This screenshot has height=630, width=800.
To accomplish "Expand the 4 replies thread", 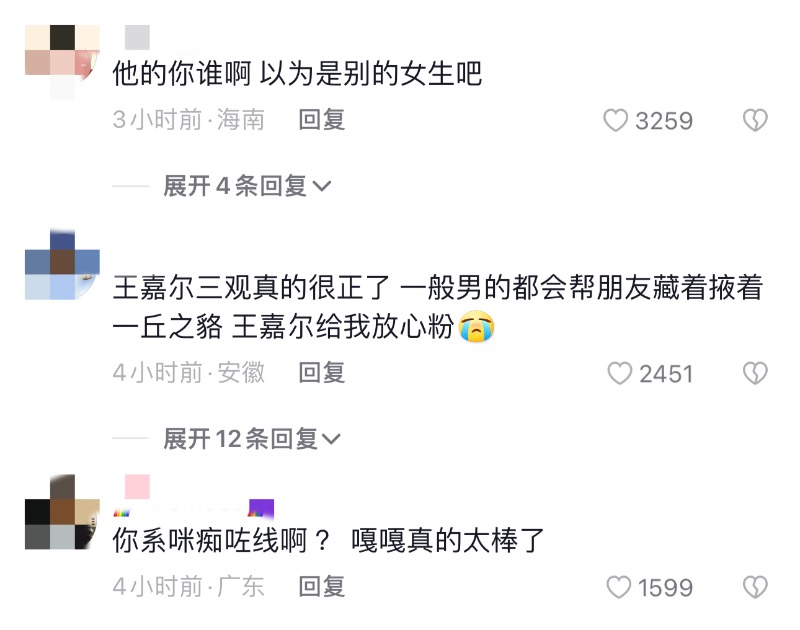I will pyautogui.click(x=247, y=186).
